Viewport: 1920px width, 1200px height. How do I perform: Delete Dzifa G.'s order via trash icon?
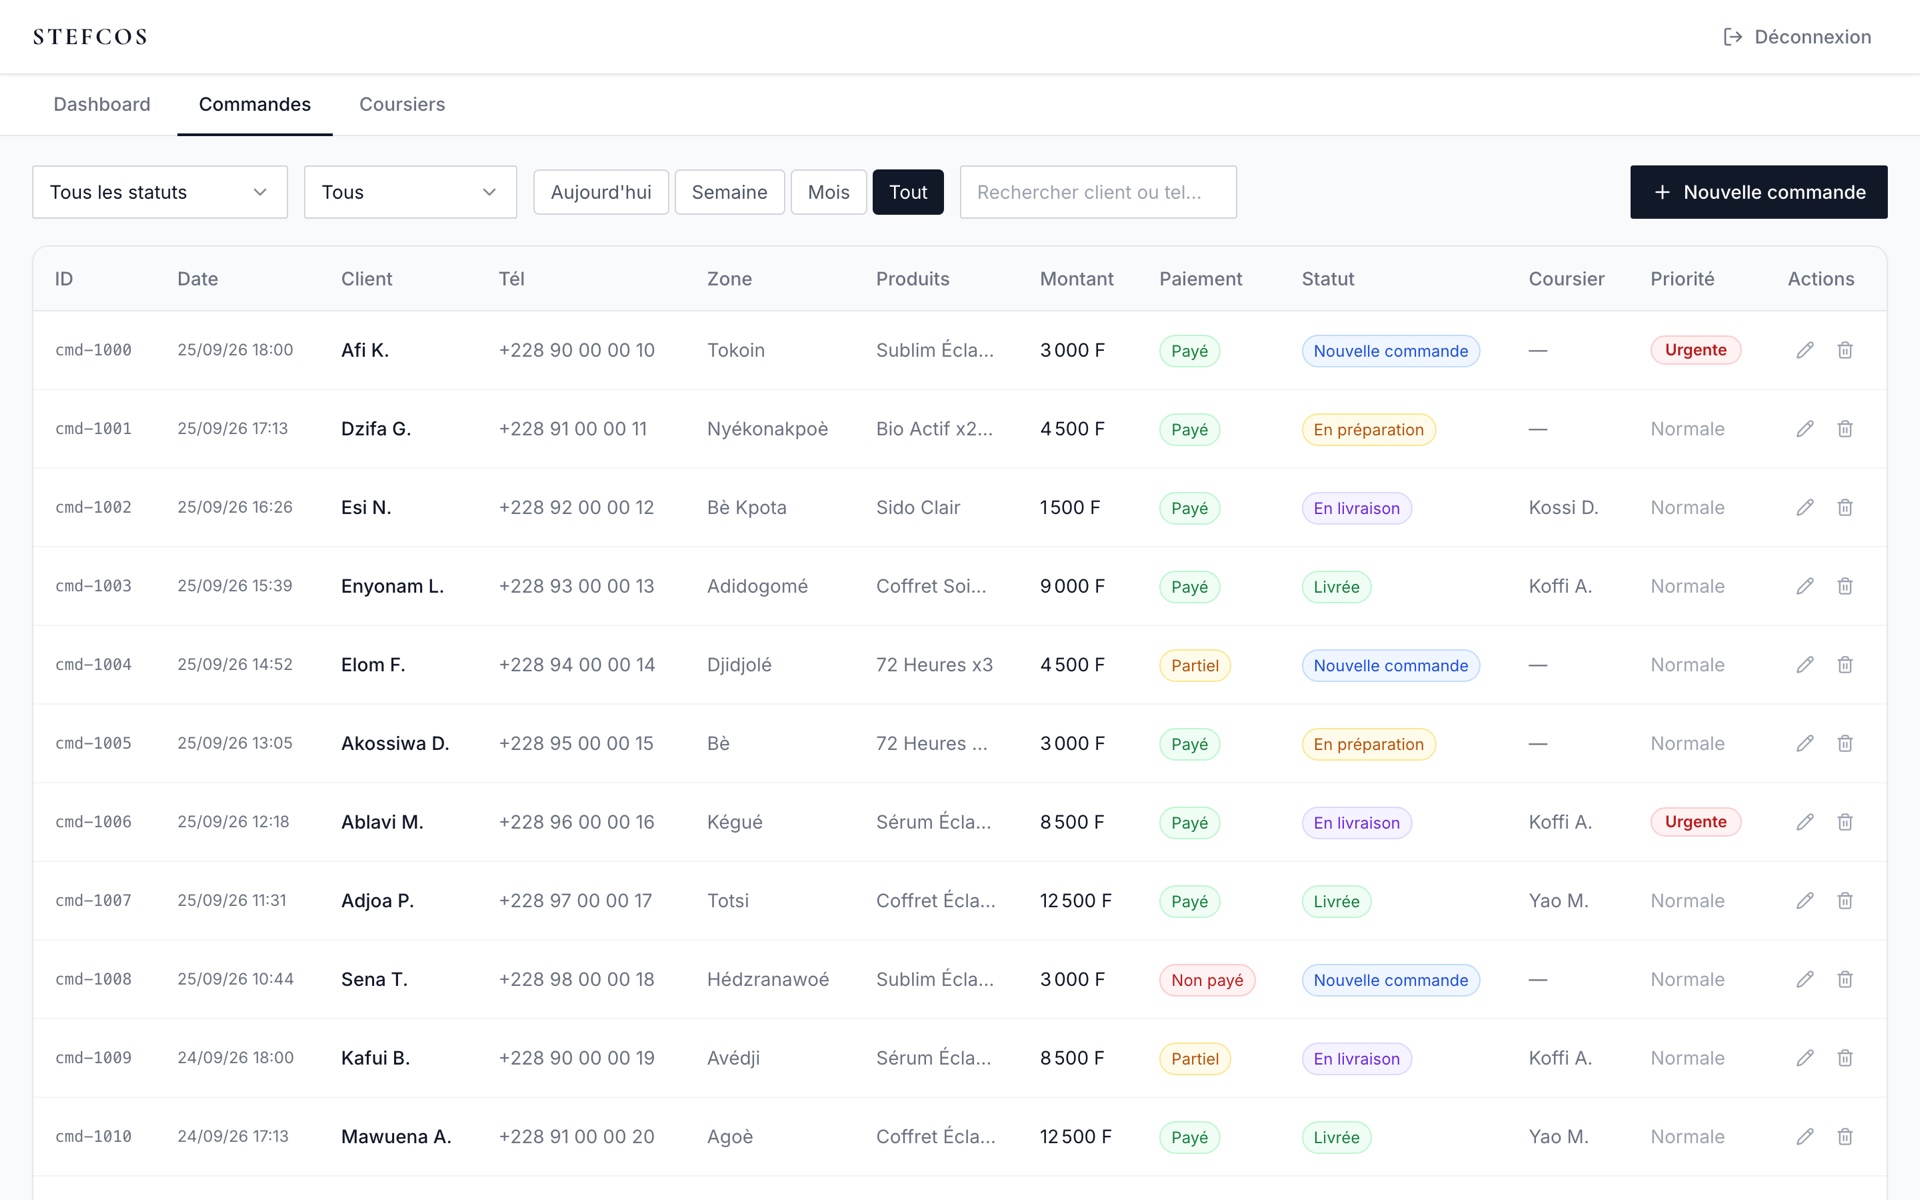(1845, 429)
